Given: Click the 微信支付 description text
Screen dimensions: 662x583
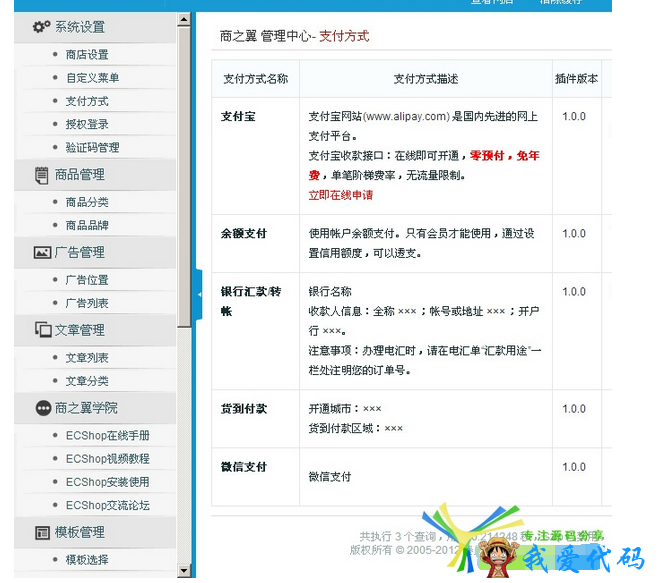Looking at the screenshot, I should (330, 477).
